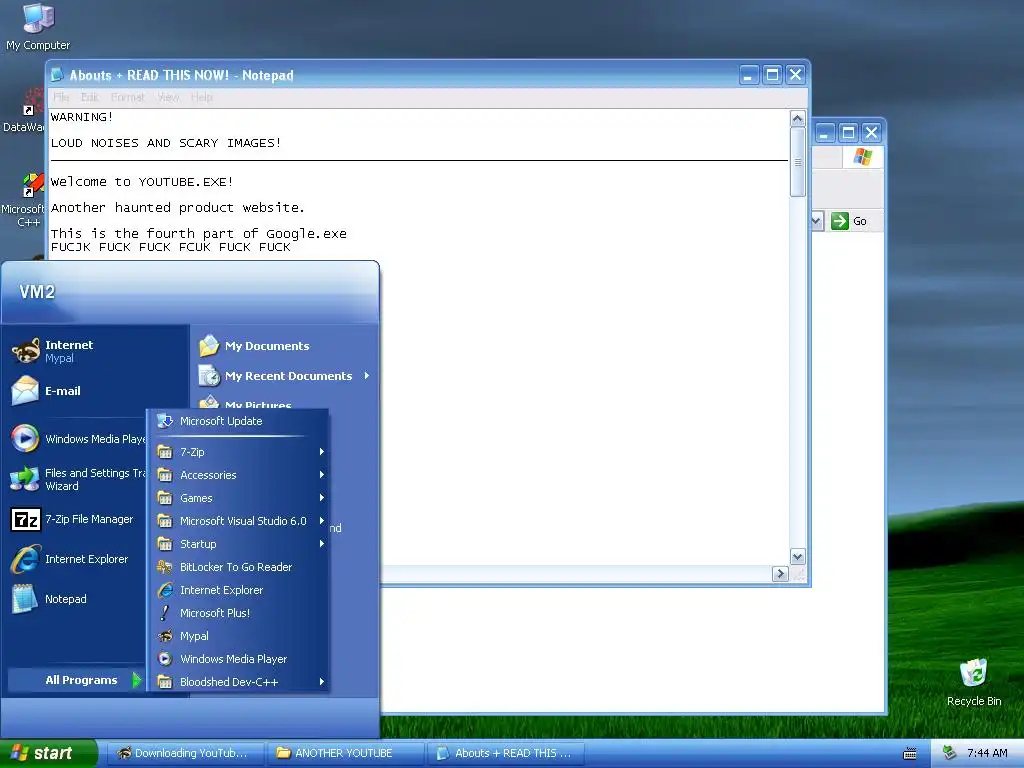The height and width of the screenshot is (768, 1024).
Task: Click the "Another haunted product website." line
Action: (x=178, y=208)
